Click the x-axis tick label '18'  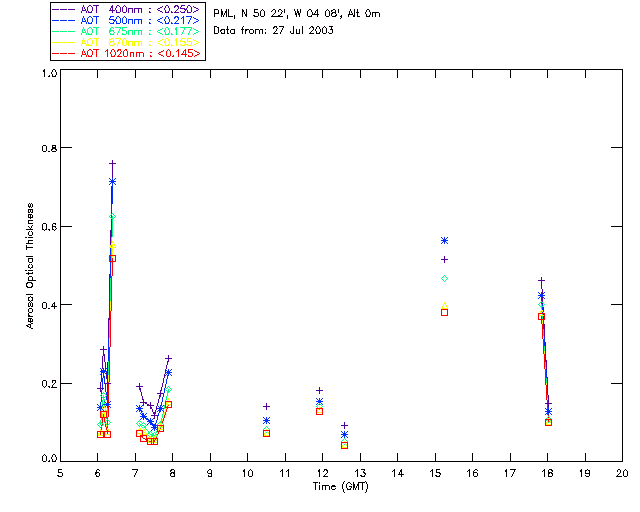point(547,473)
